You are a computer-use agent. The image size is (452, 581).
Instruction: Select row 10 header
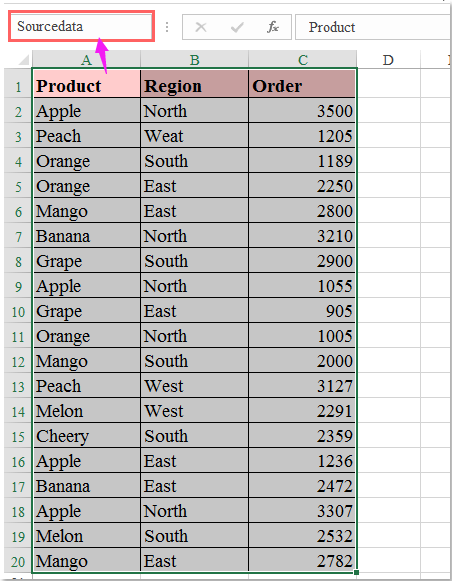click(18, 312)
